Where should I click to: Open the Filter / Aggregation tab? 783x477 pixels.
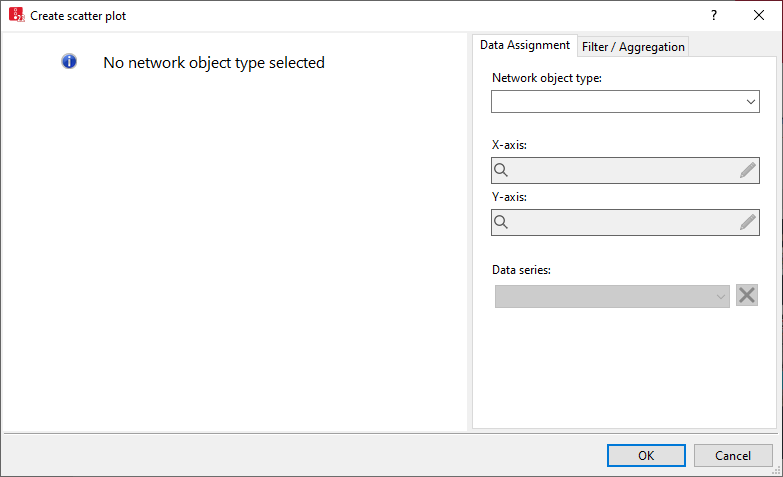(633, 47)
